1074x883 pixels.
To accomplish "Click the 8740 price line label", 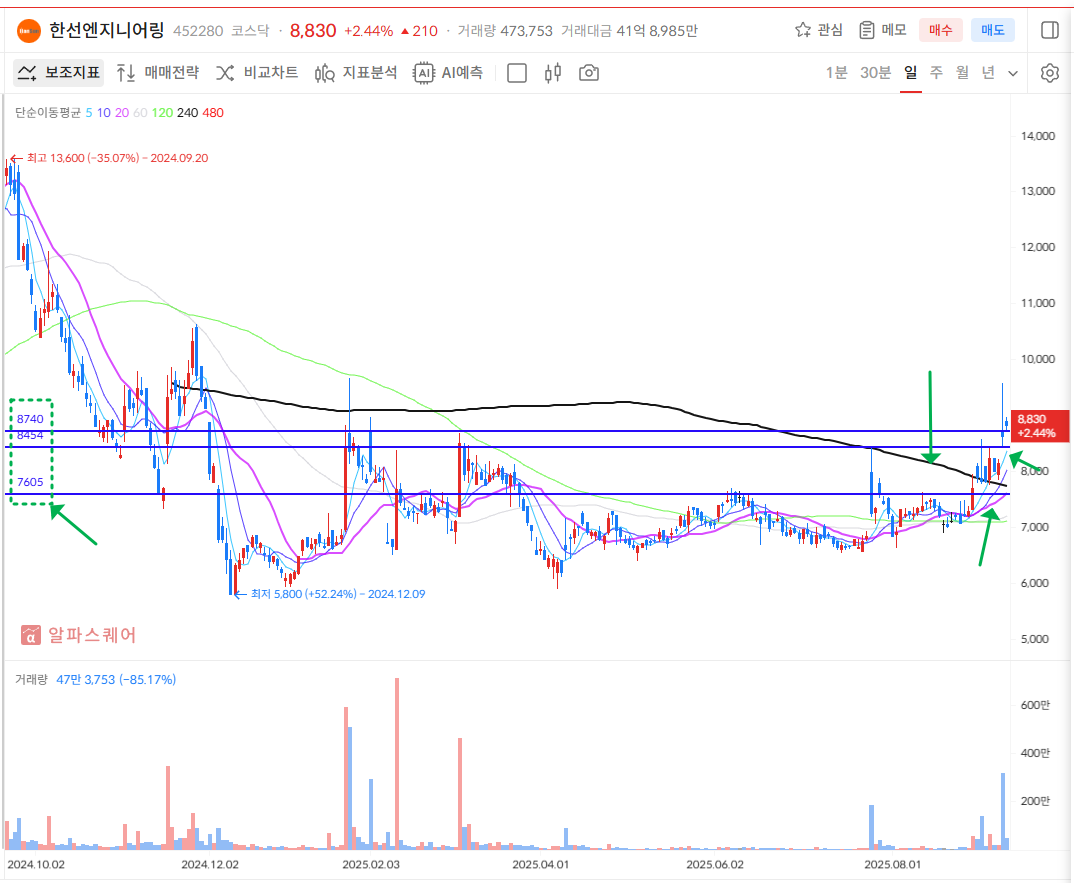I will [30, 419].
